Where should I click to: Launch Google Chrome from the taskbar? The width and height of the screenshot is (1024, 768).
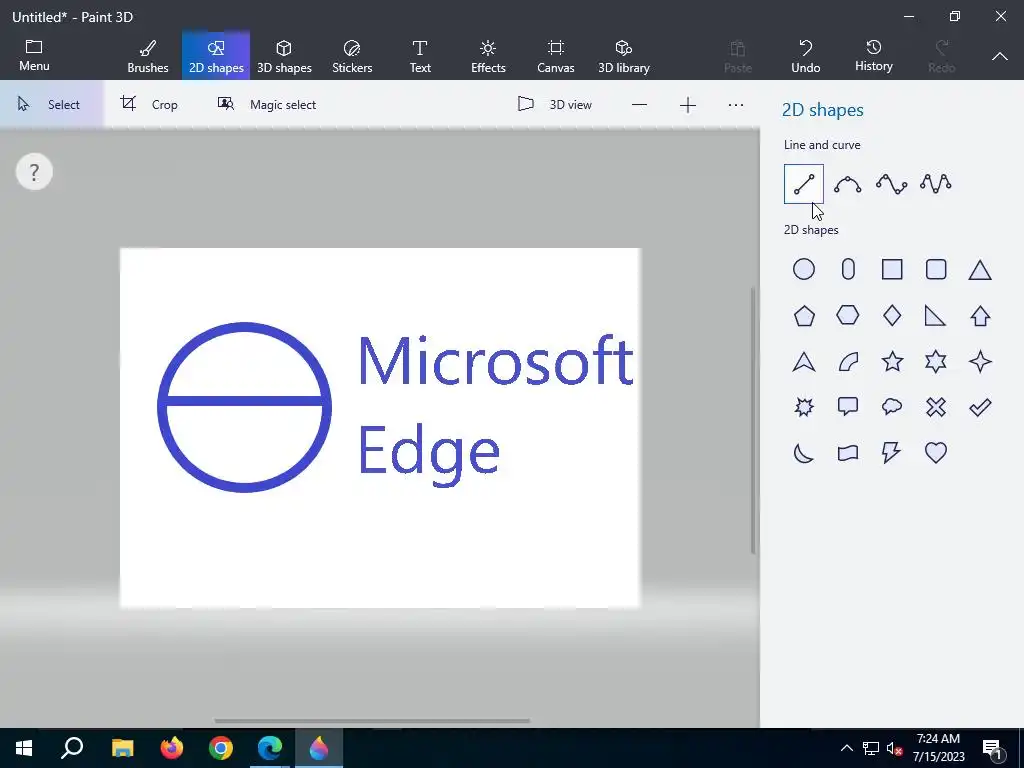(x=221, y=748)
